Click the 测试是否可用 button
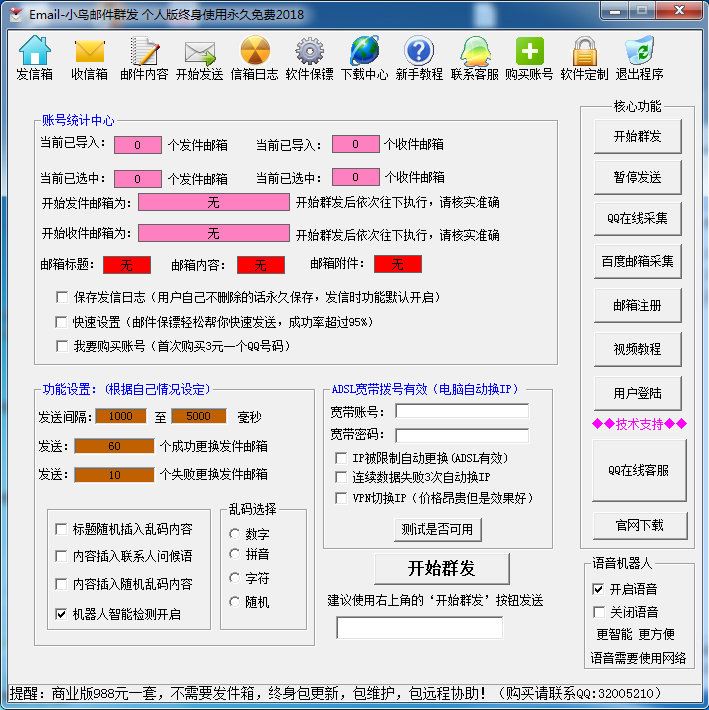Viewport: 709px width, 710px height. (x=437, y=528)
